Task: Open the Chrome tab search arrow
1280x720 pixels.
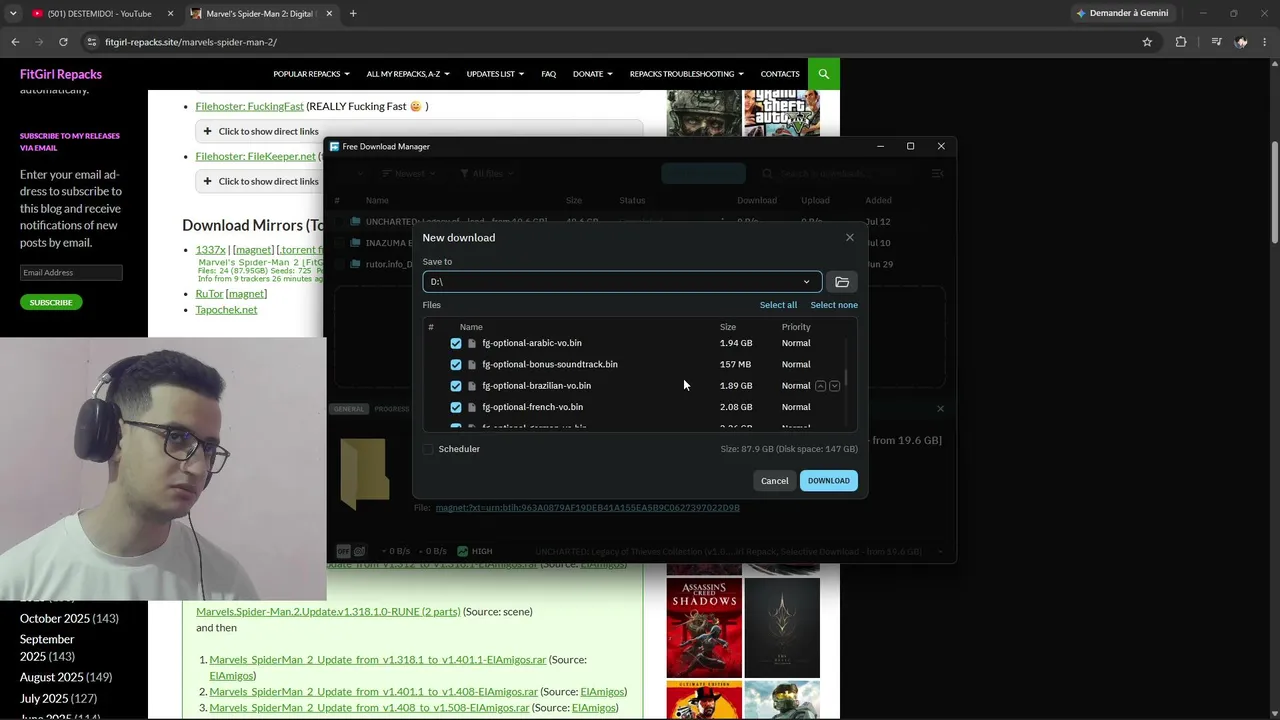Action: pyautogui.click(x=13, y=13)
